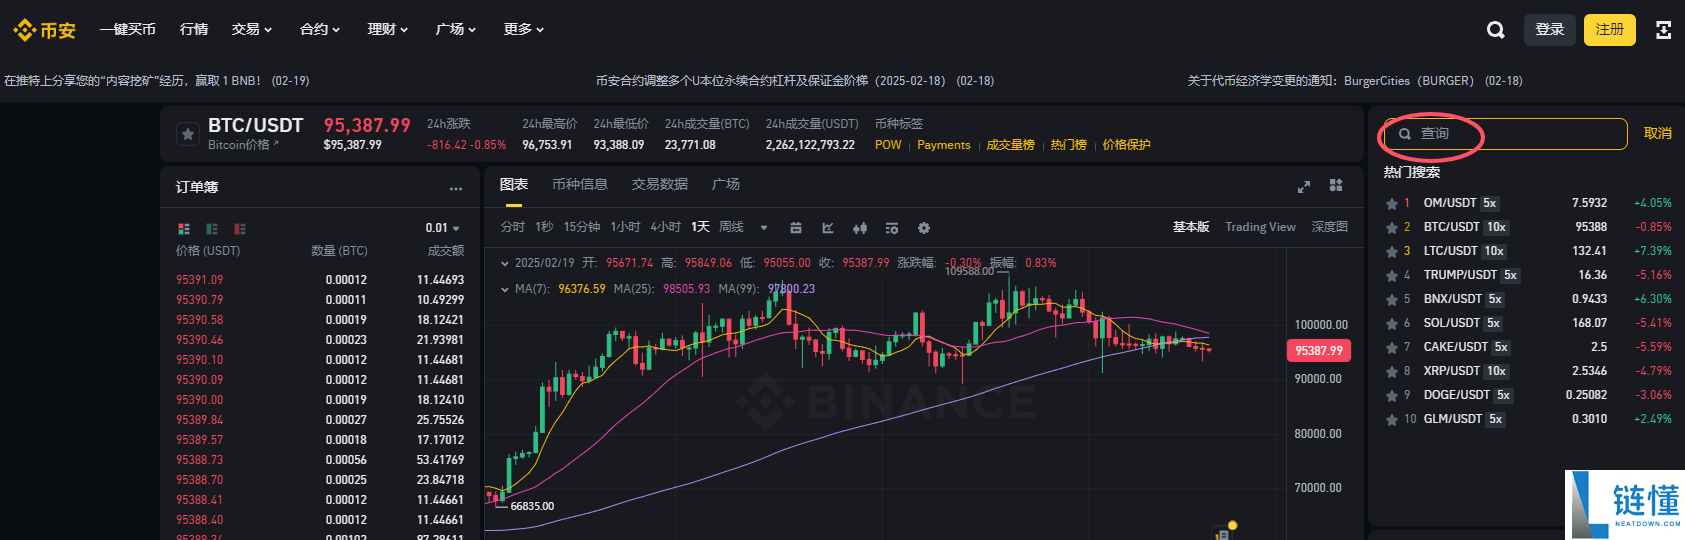Screen dimensions: 1685x540
Task: Cancel search with 取消
Action: [x=1658, y=134]
